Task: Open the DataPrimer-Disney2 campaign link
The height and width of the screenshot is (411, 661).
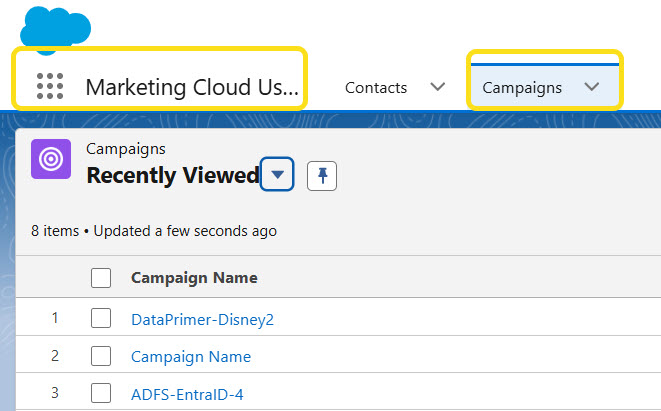Action: click(202, 320)
